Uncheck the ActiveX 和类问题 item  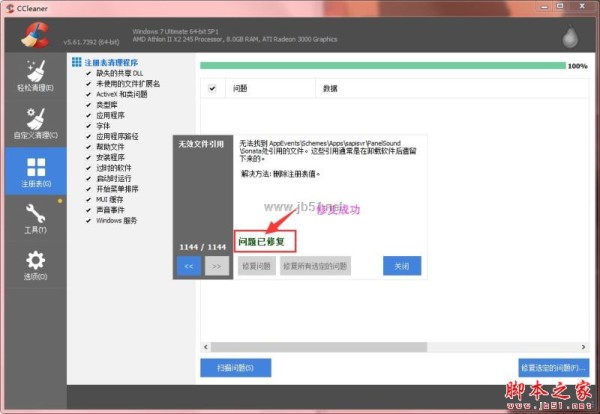[88, 94]
